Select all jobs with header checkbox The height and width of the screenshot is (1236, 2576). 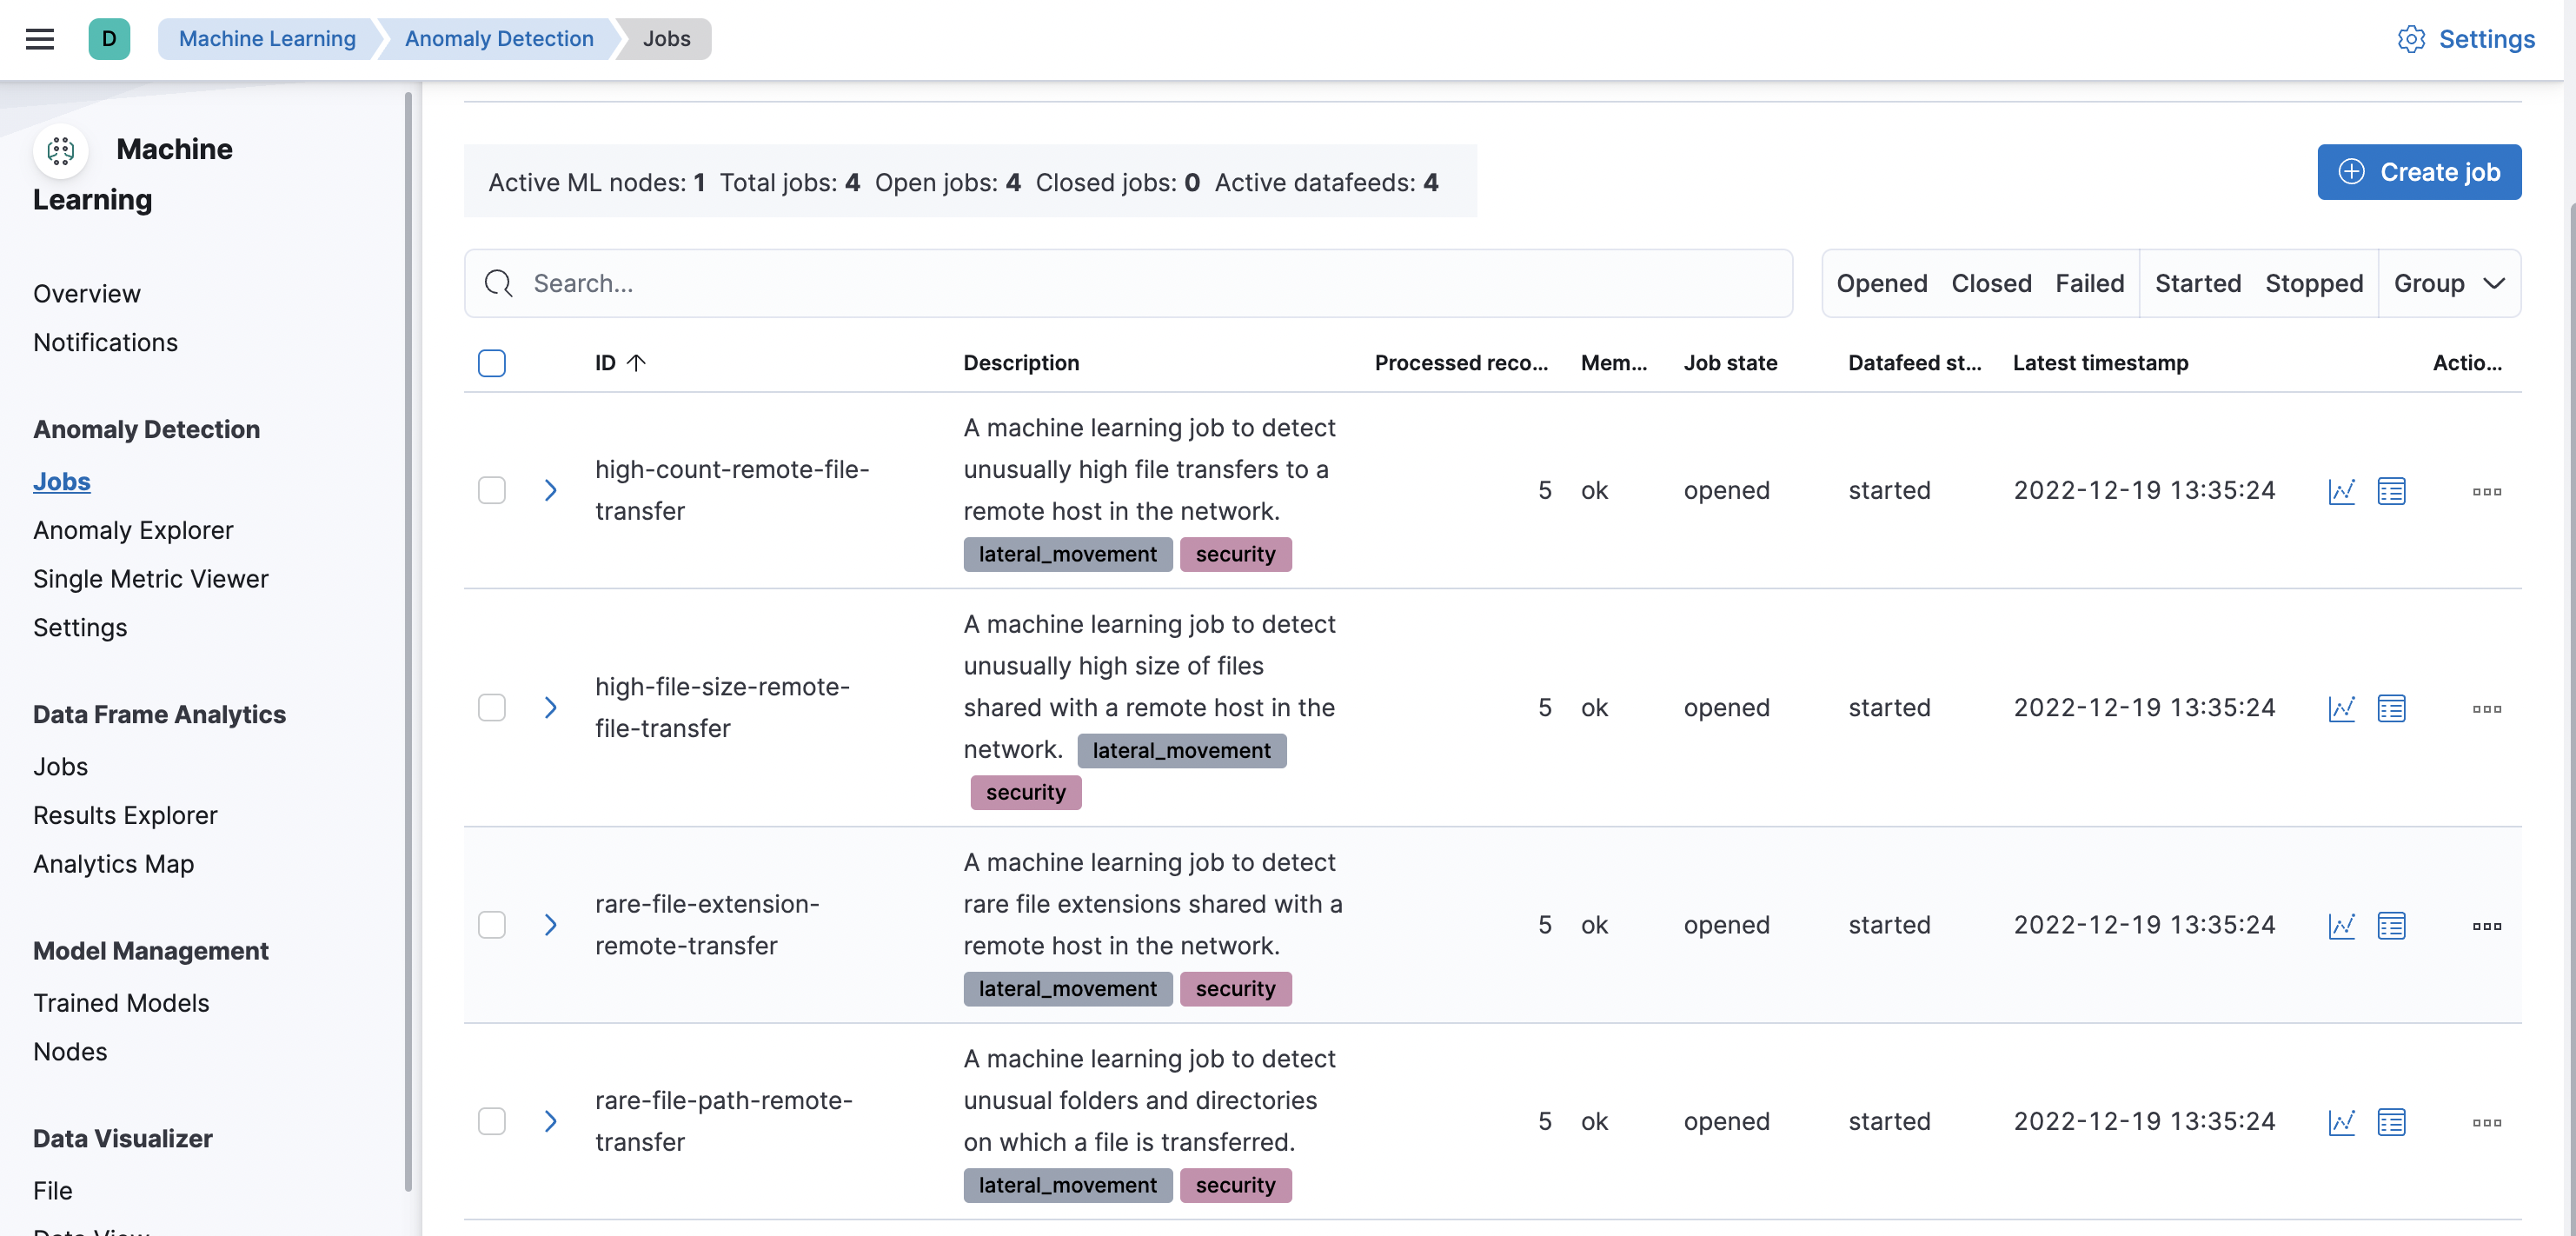tap(492, 363)
